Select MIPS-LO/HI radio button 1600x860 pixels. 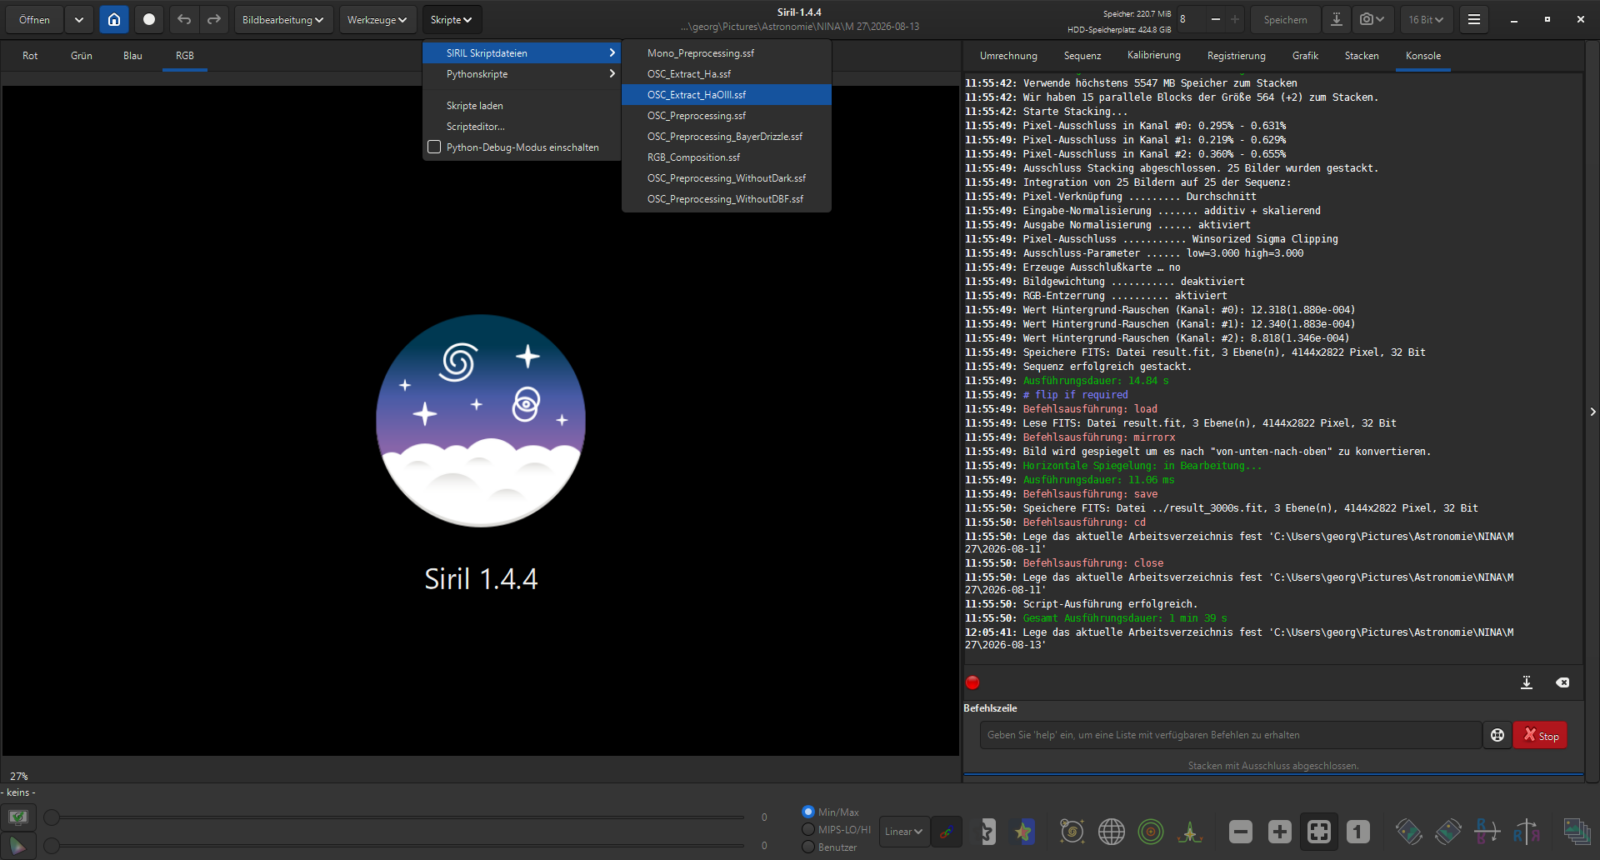pos(808,830)
